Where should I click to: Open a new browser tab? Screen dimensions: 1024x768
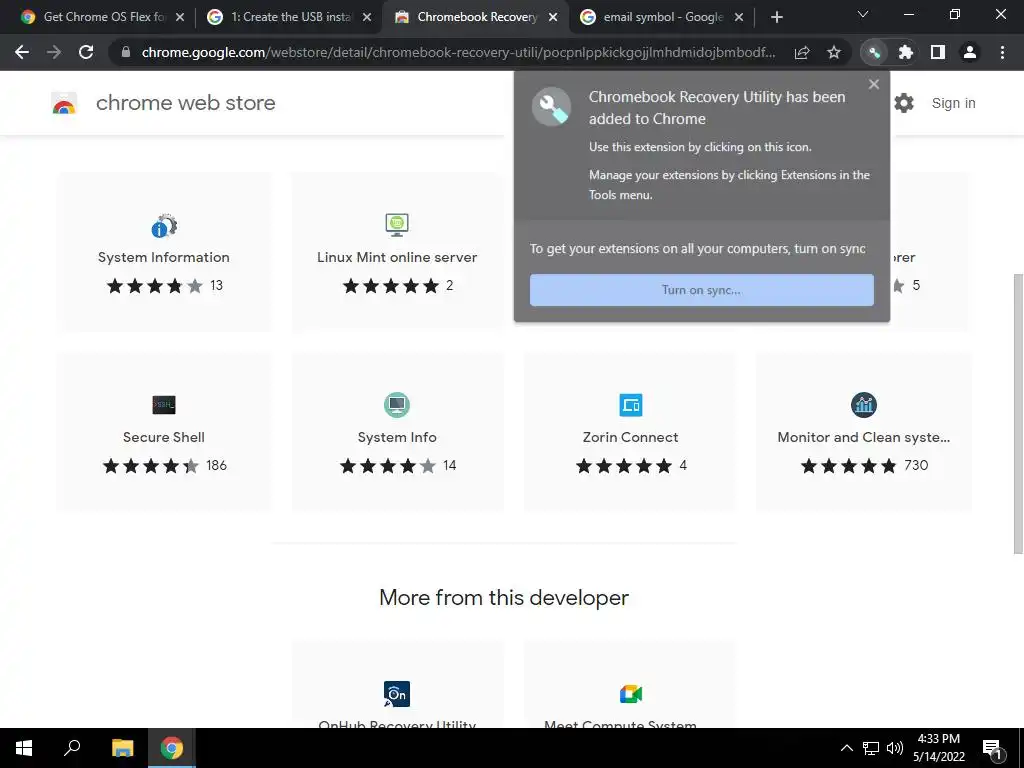[776, 17]
